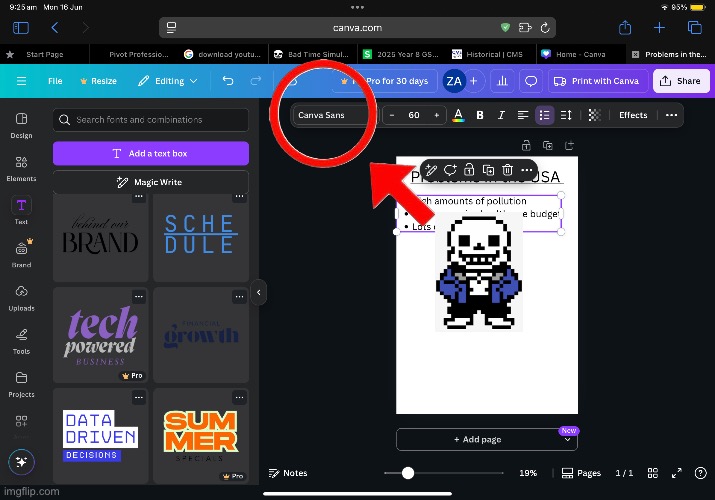This screenshot has width=715, height=500.
Task: Lock the page with top lock icon
Action: coord(526,146)
